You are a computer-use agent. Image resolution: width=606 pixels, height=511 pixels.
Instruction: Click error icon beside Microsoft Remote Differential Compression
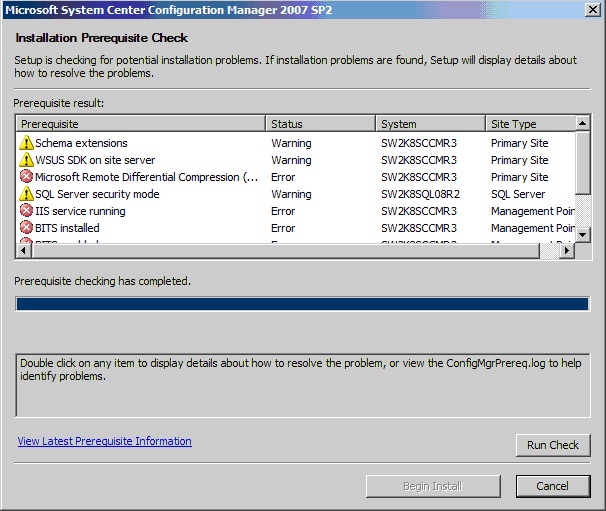click(26, 177)
